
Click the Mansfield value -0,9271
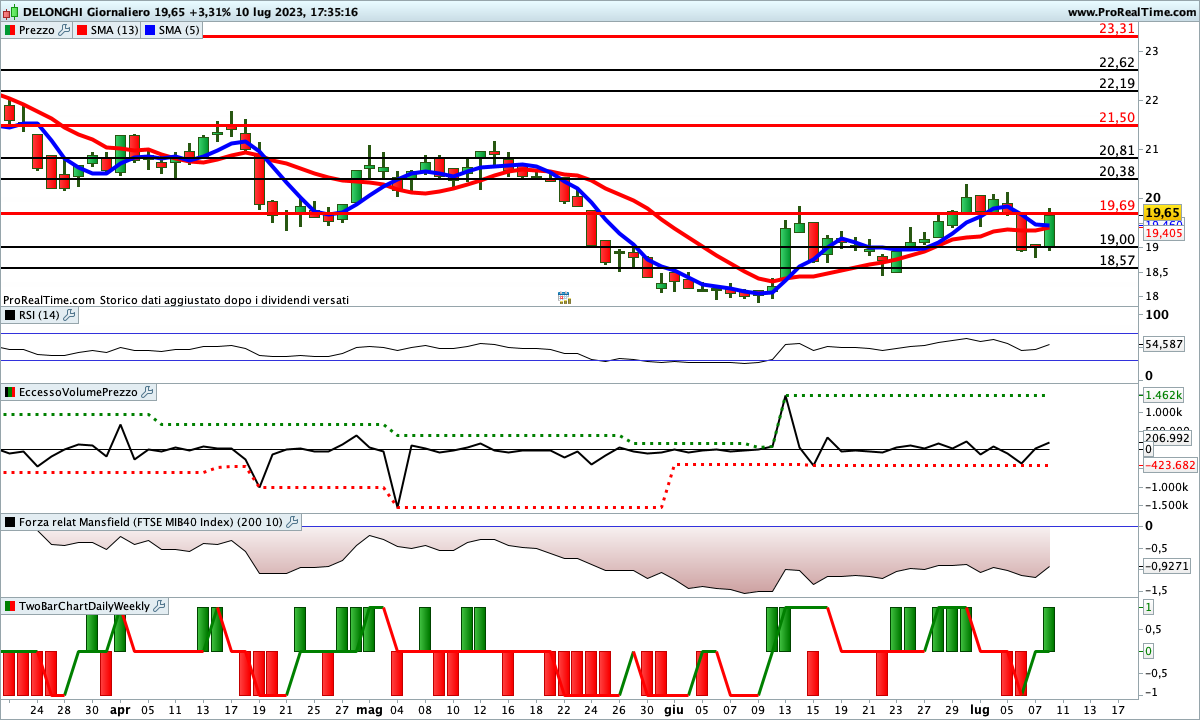pyautogui.click(x=1165, y=565)
